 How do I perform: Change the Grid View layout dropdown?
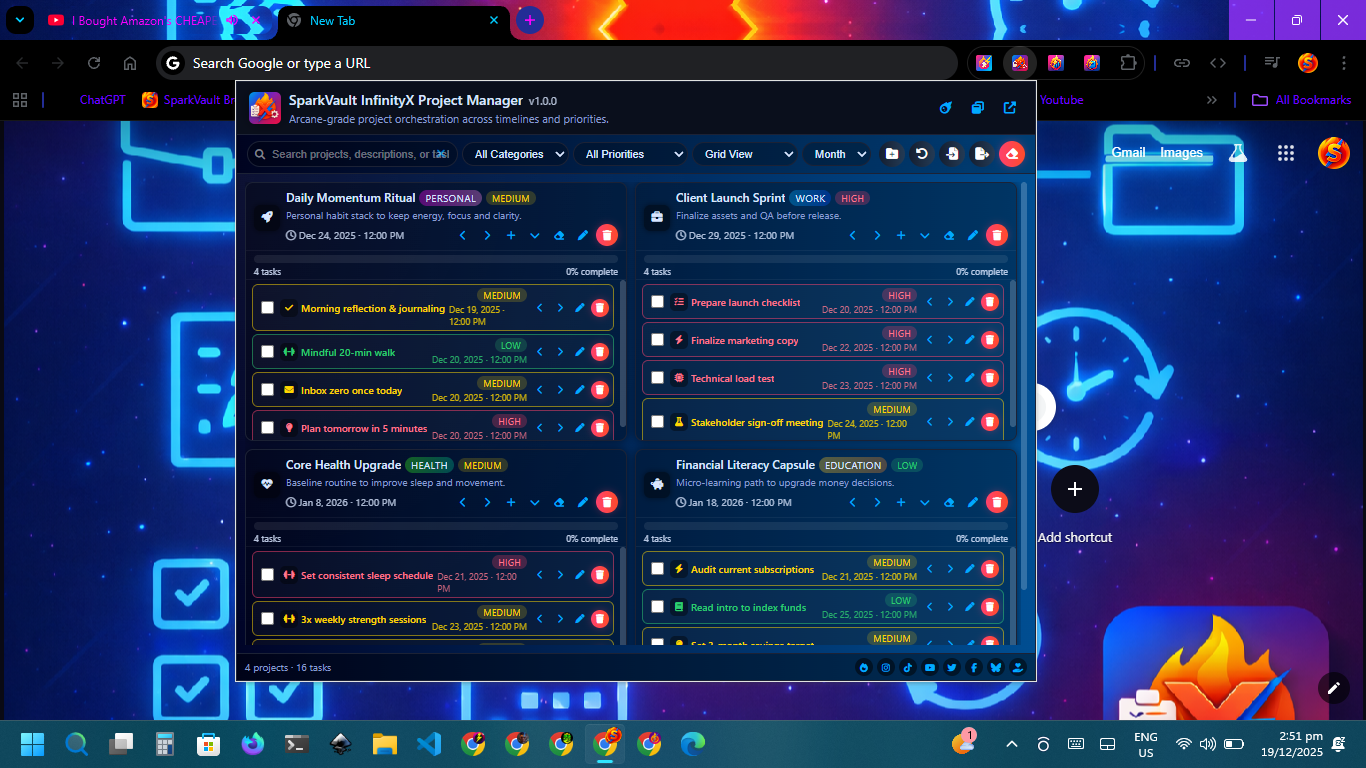748,154
